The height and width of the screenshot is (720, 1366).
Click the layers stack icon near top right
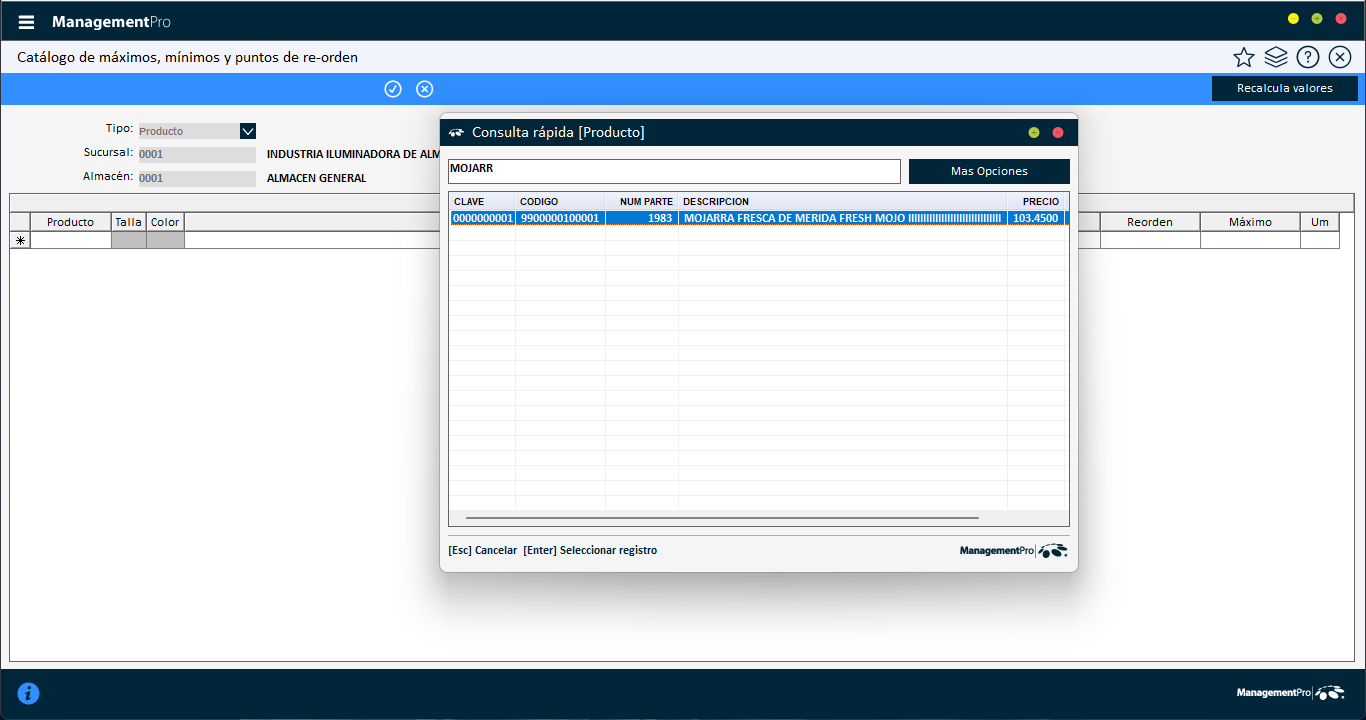[1275, 57]
